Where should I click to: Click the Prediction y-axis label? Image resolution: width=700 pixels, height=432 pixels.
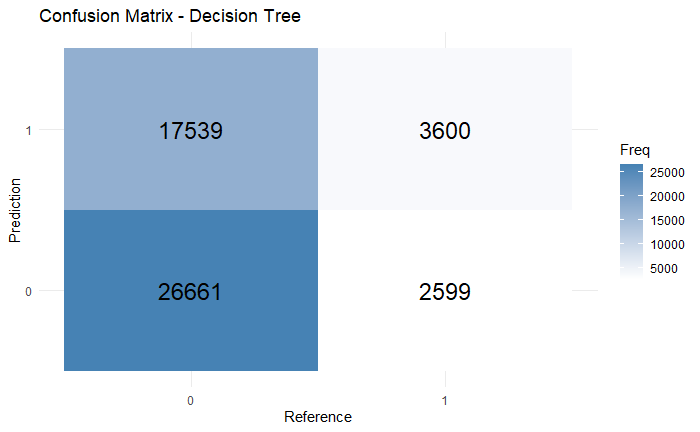click(x=15, y=210)
